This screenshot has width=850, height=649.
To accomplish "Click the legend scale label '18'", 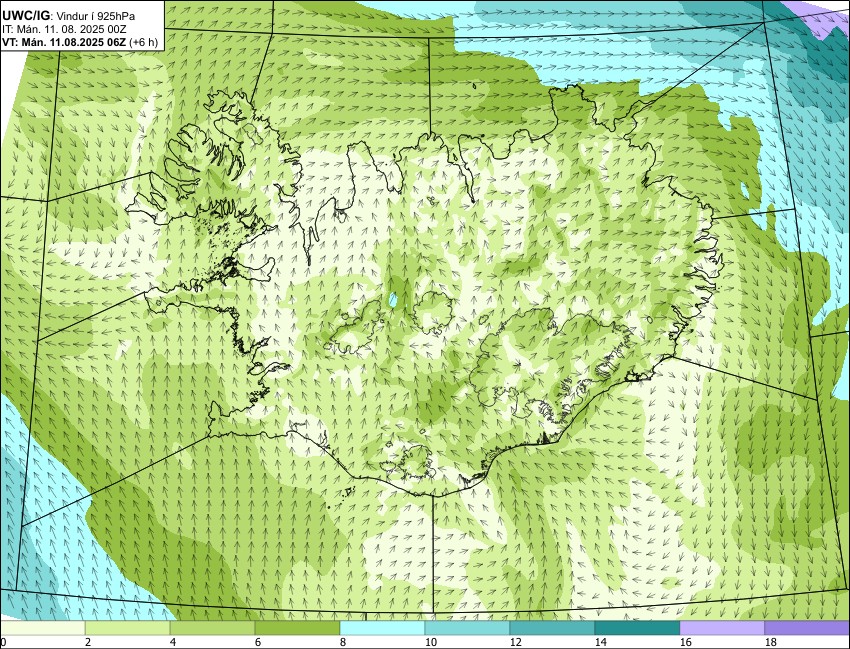I will pos(770,642).
